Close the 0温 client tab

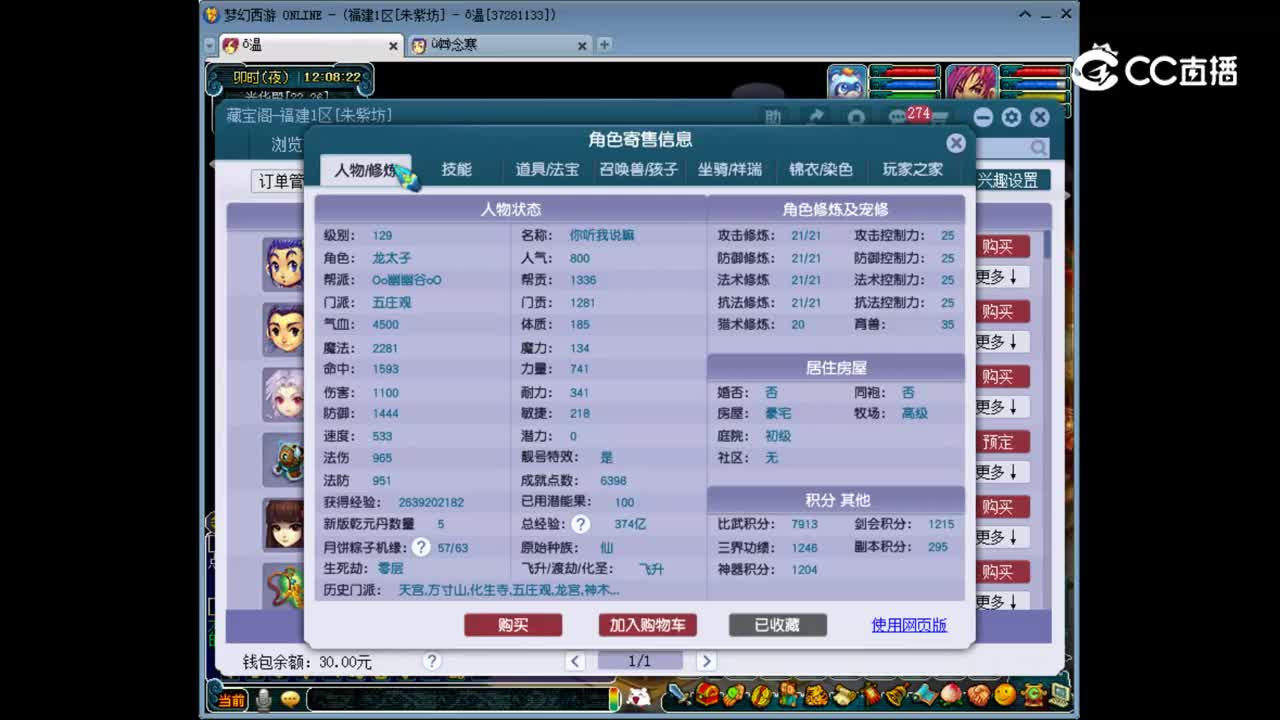[393, 46]
